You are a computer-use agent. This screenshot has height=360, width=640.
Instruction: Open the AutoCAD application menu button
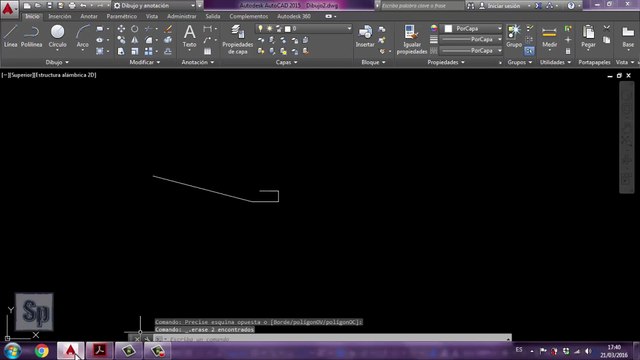point(8,8)
